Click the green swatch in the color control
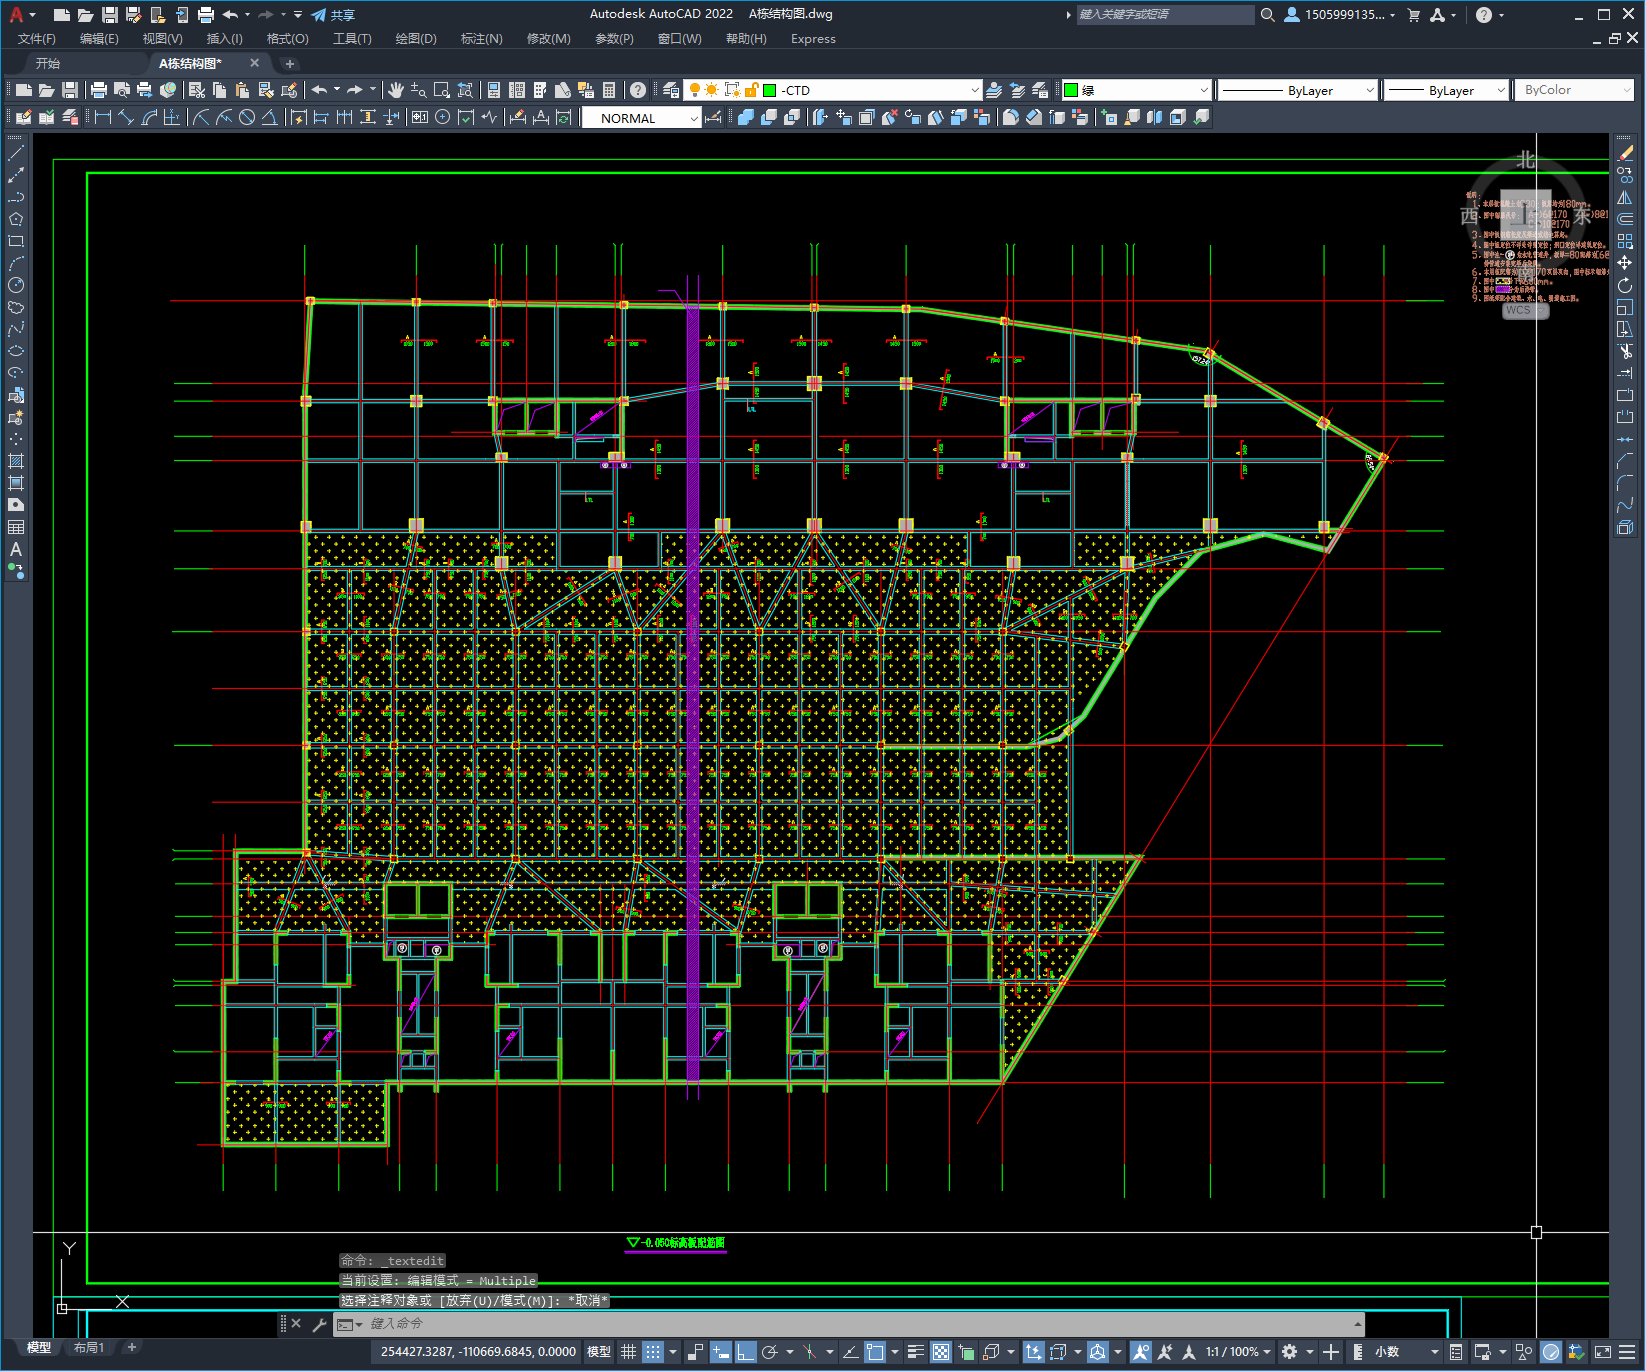The height and width of the screenshot is (1371, 1645). [1071, 90]
